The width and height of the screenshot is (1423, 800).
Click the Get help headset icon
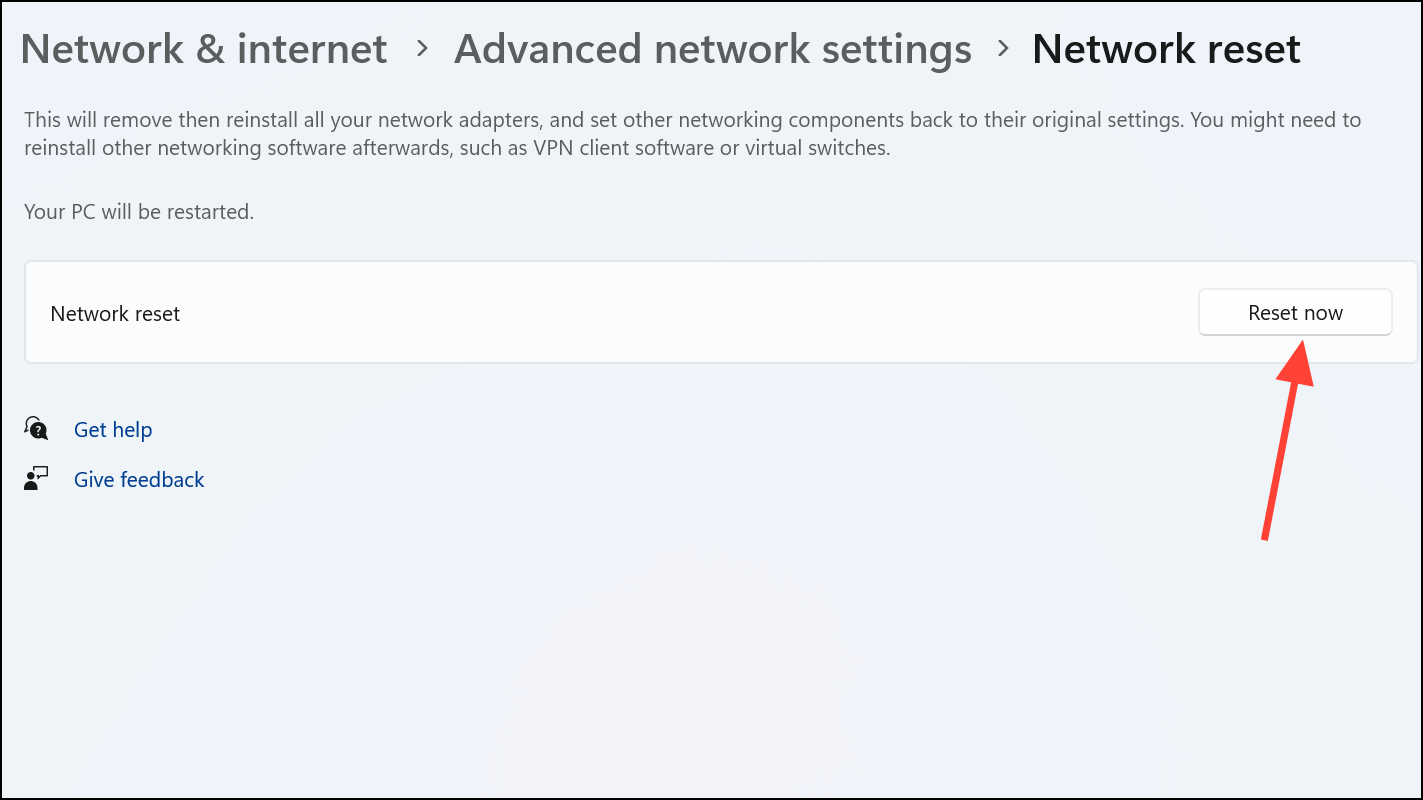(35, 428)
